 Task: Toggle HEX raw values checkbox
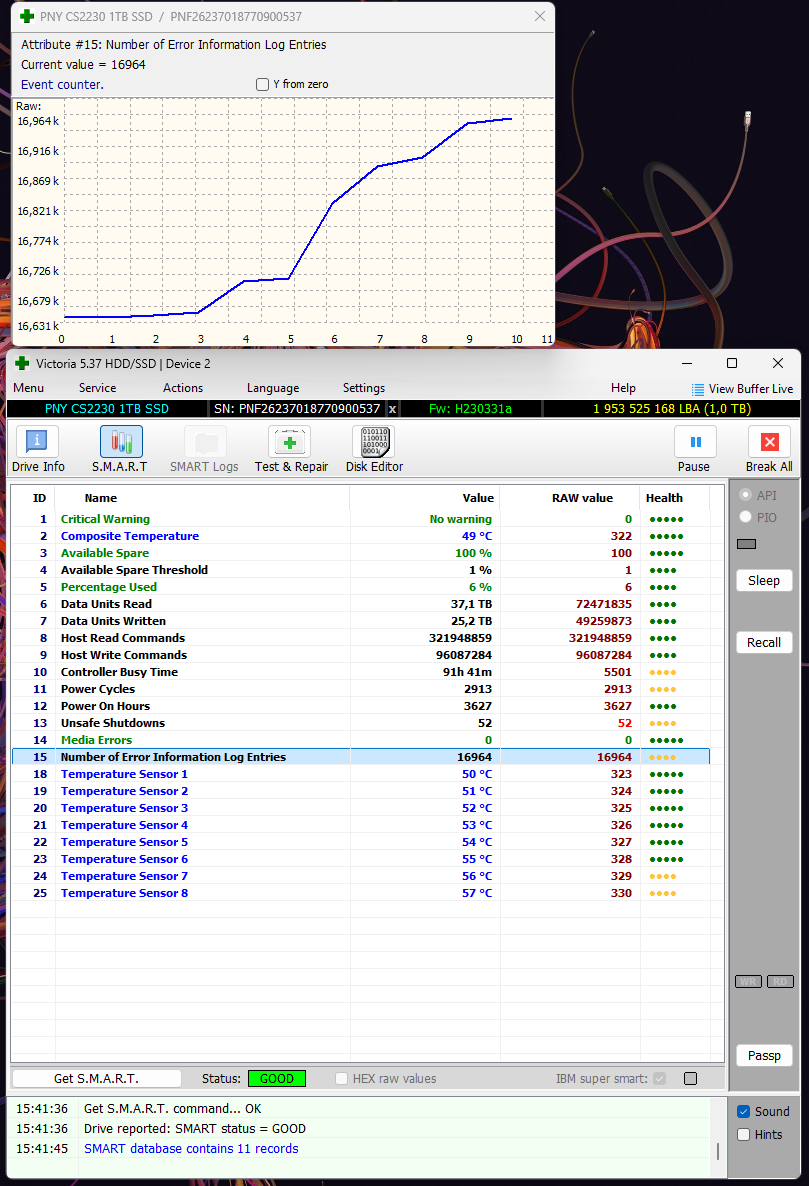[342, 1079]
